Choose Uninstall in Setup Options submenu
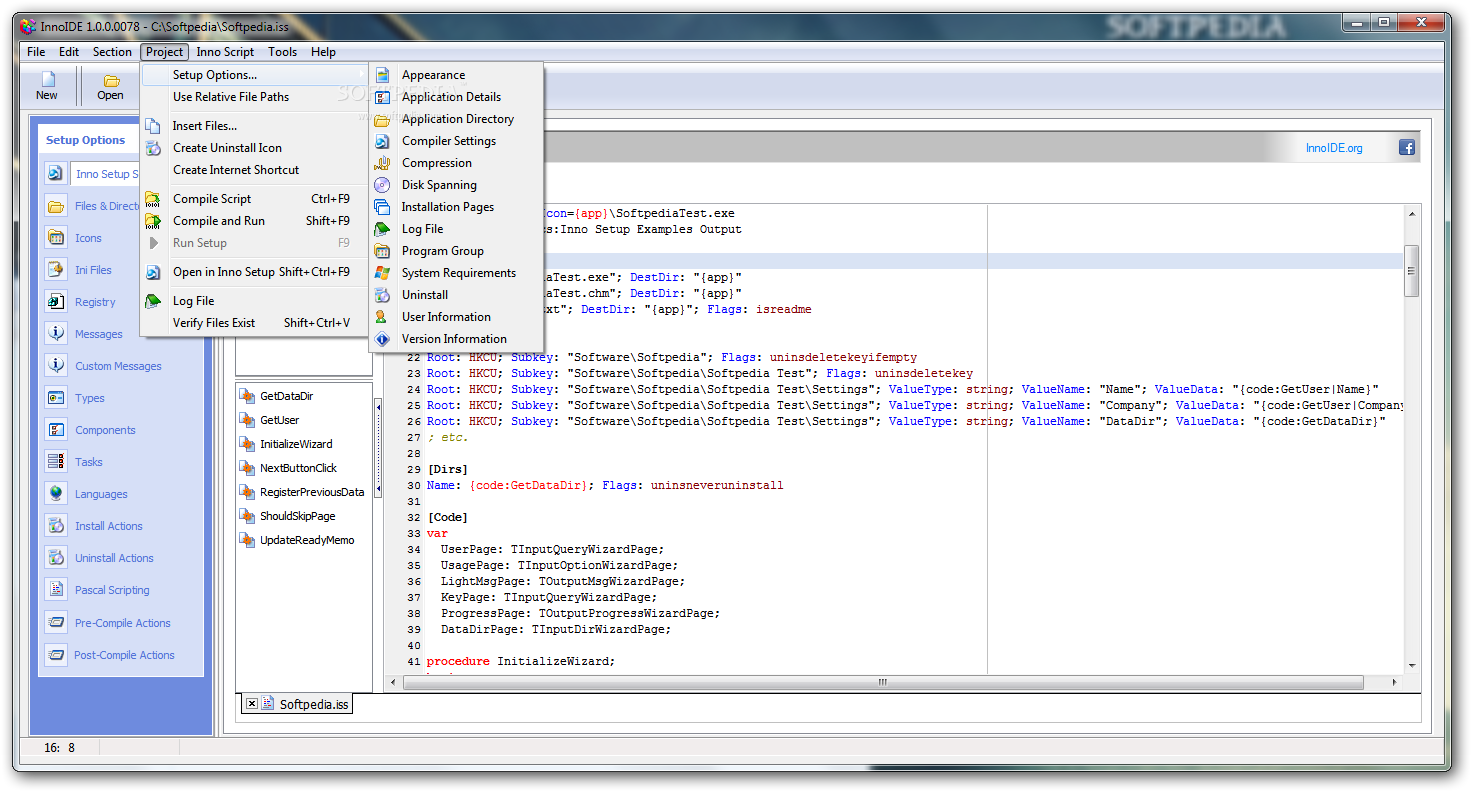 point(457,295)
